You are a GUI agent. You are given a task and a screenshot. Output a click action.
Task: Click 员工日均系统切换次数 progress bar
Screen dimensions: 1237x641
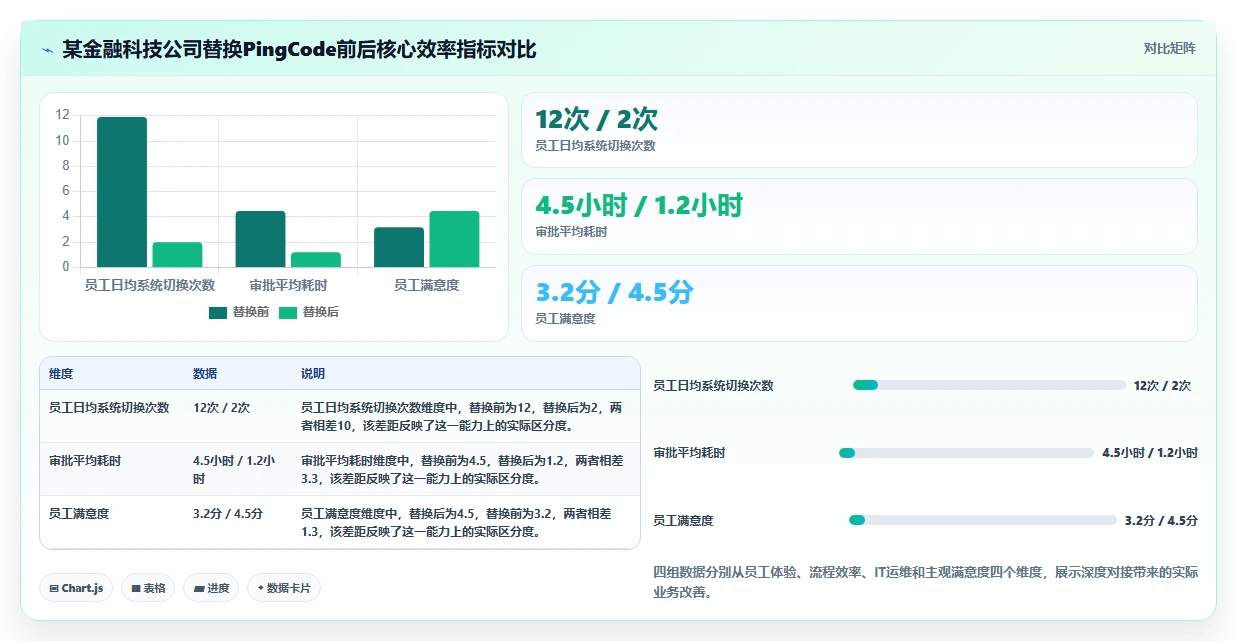coord(989,385)
